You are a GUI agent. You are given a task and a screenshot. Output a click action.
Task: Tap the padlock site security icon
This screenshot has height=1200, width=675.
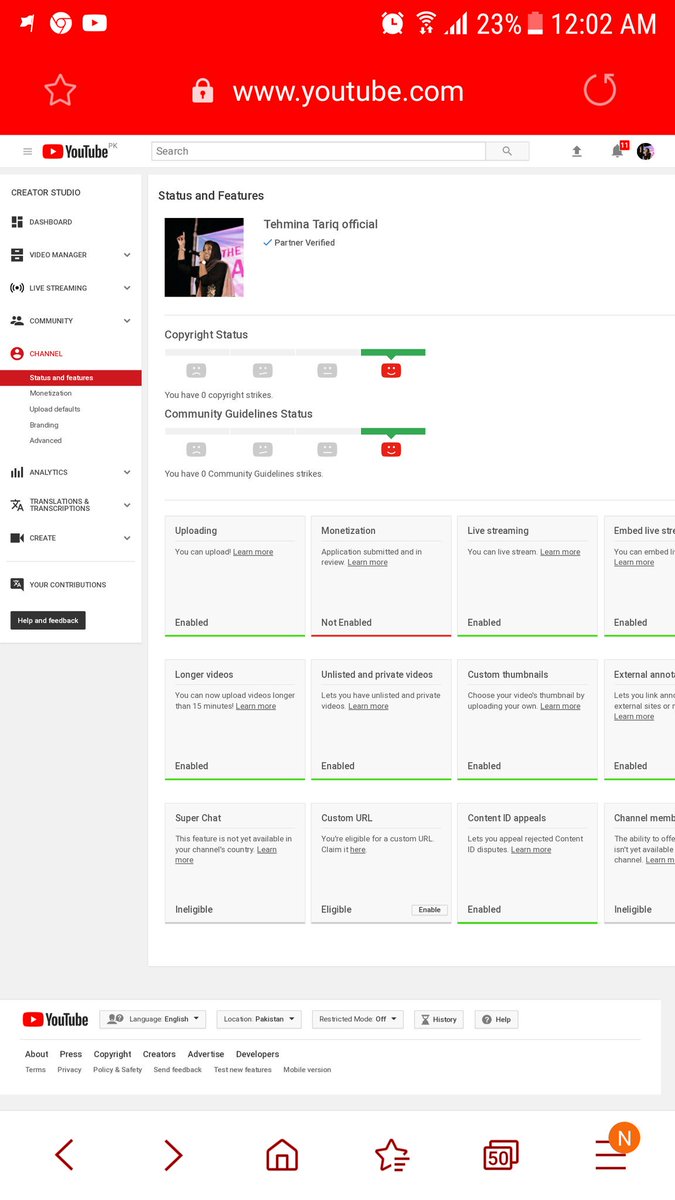click(x=203, y=91)
